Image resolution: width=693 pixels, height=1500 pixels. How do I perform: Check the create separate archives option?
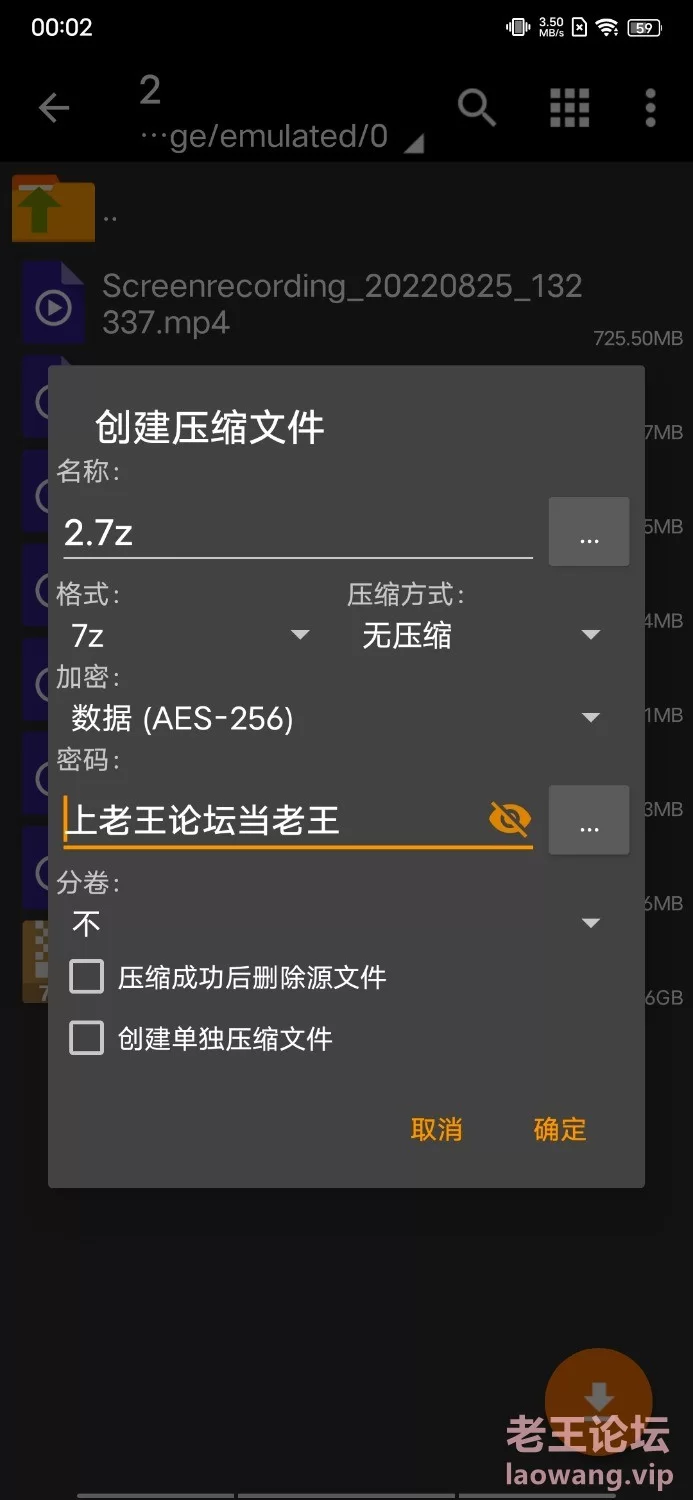tap(86, 1038)
